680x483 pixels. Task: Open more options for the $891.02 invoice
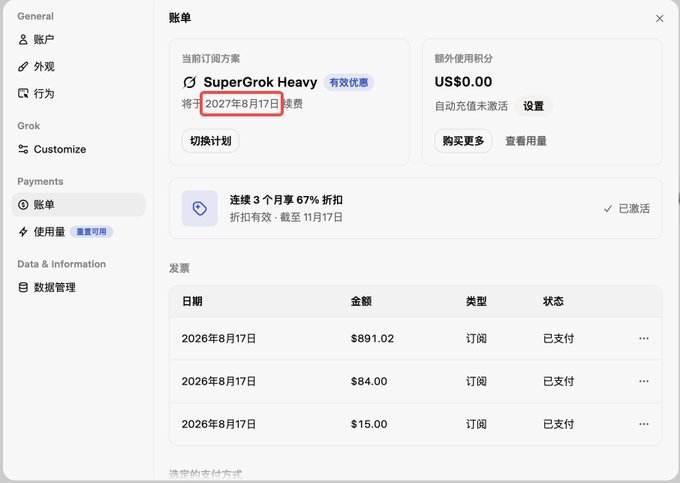pyautogui.click(x=644, y=338)
